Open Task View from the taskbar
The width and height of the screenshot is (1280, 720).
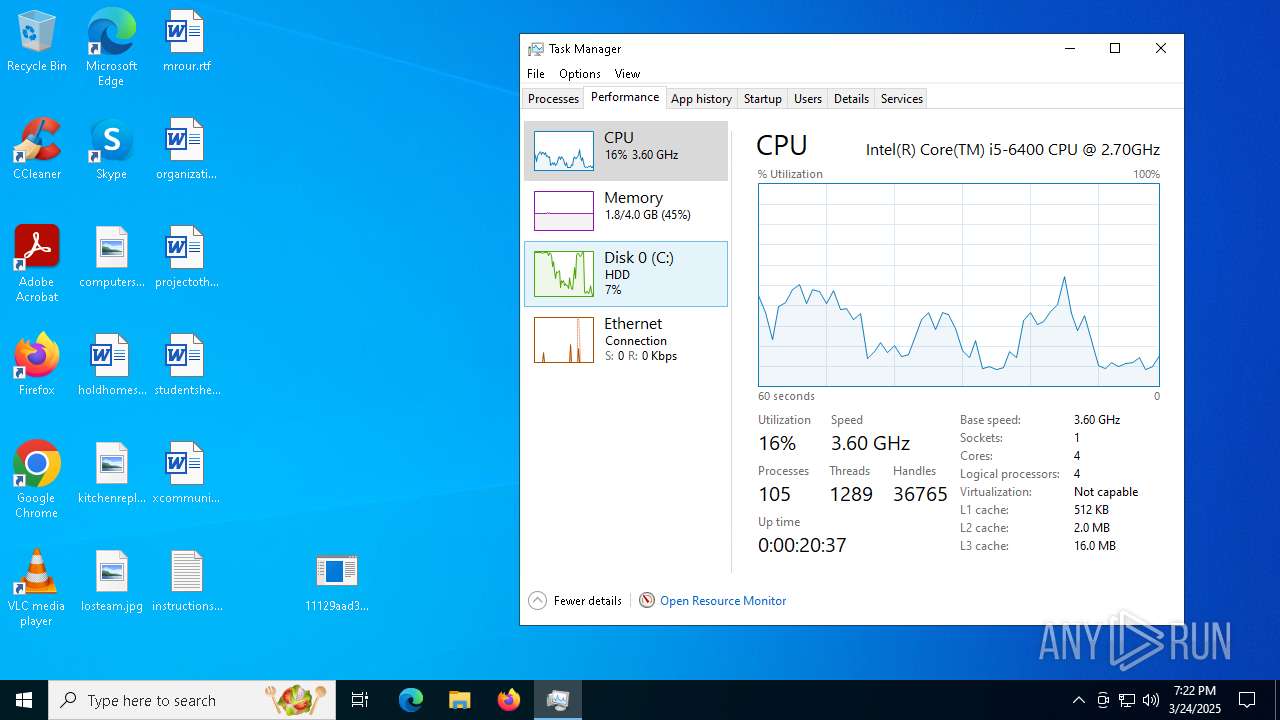click(360, 700)
